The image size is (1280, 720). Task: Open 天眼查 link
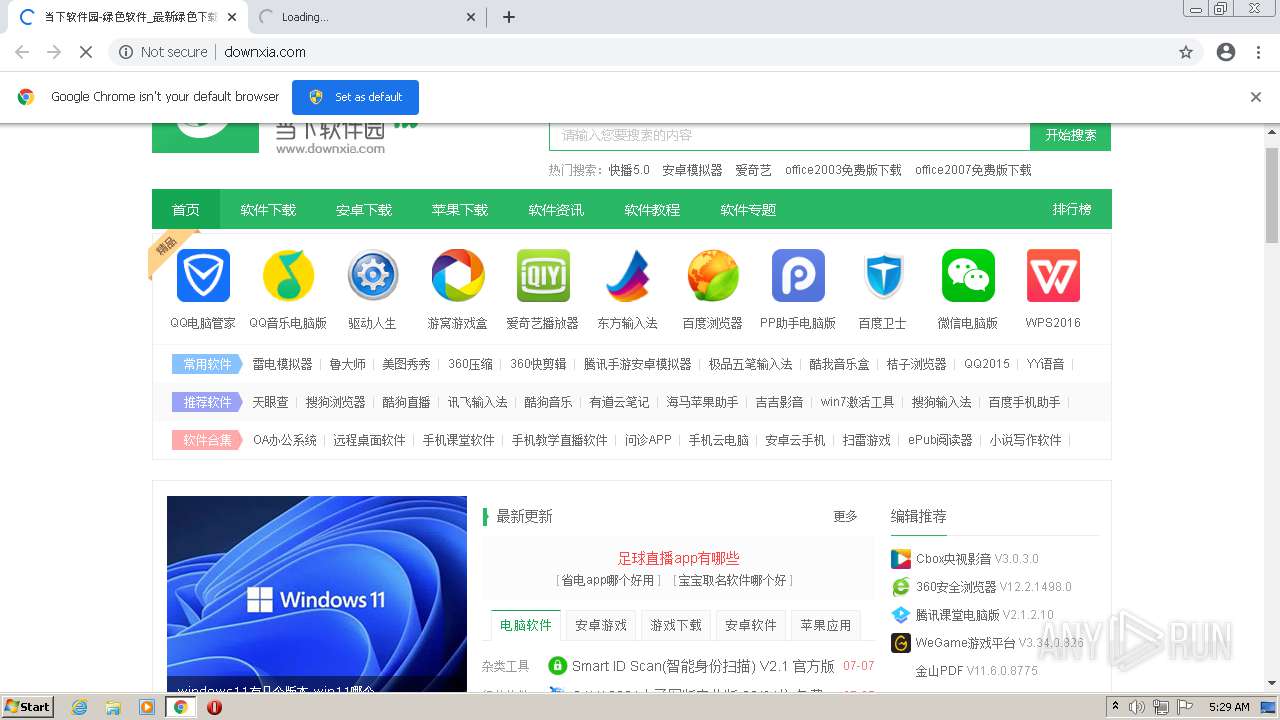[270, 402]
